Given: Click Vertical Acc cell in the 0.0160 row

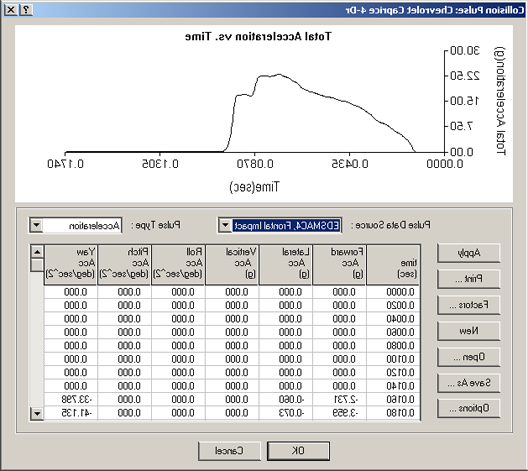Looking at the screenshot, I should click(232, 400).
